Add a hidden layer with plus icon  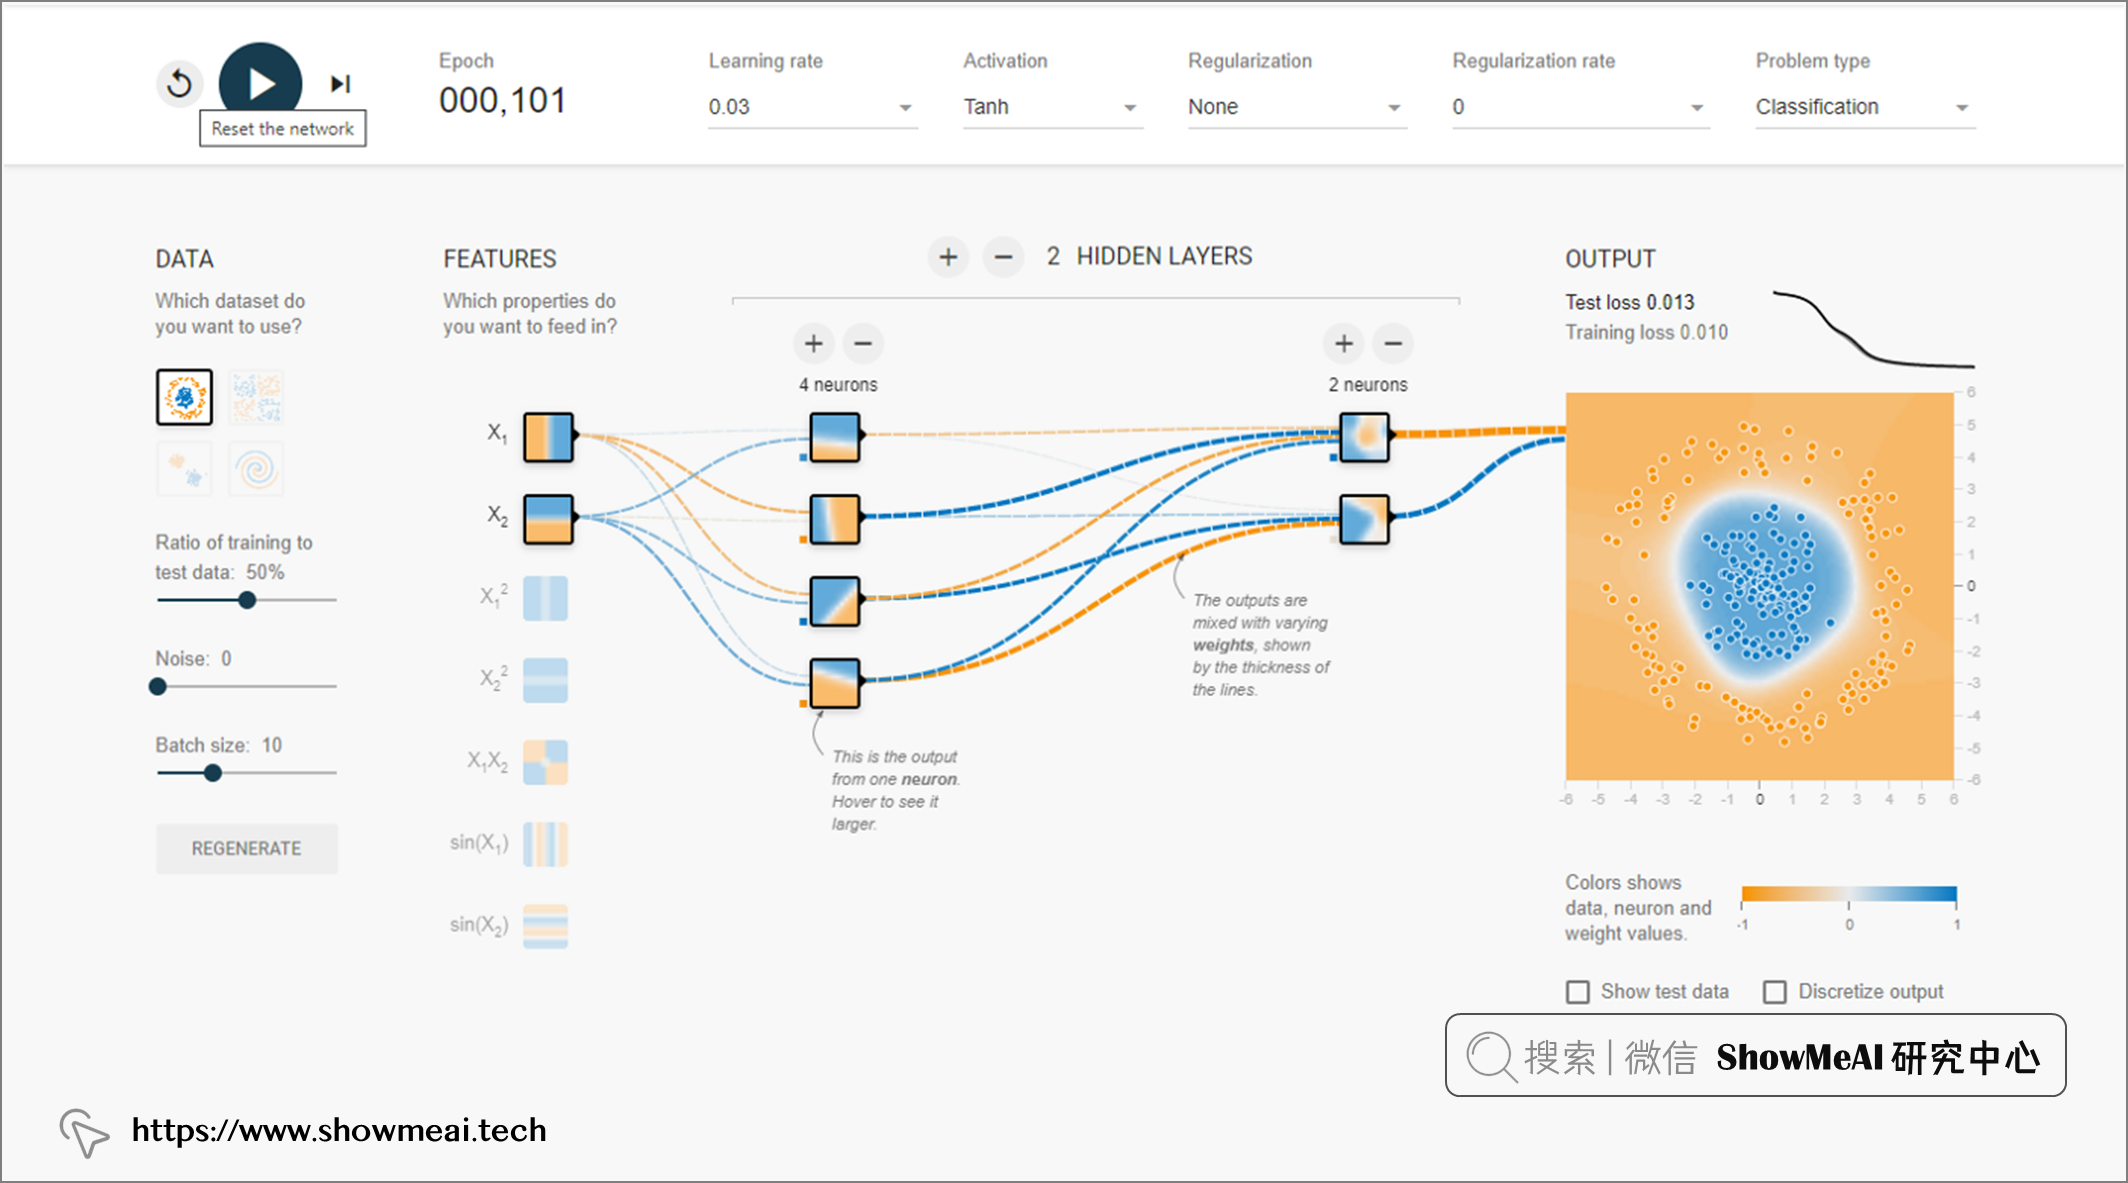point(948,257)
